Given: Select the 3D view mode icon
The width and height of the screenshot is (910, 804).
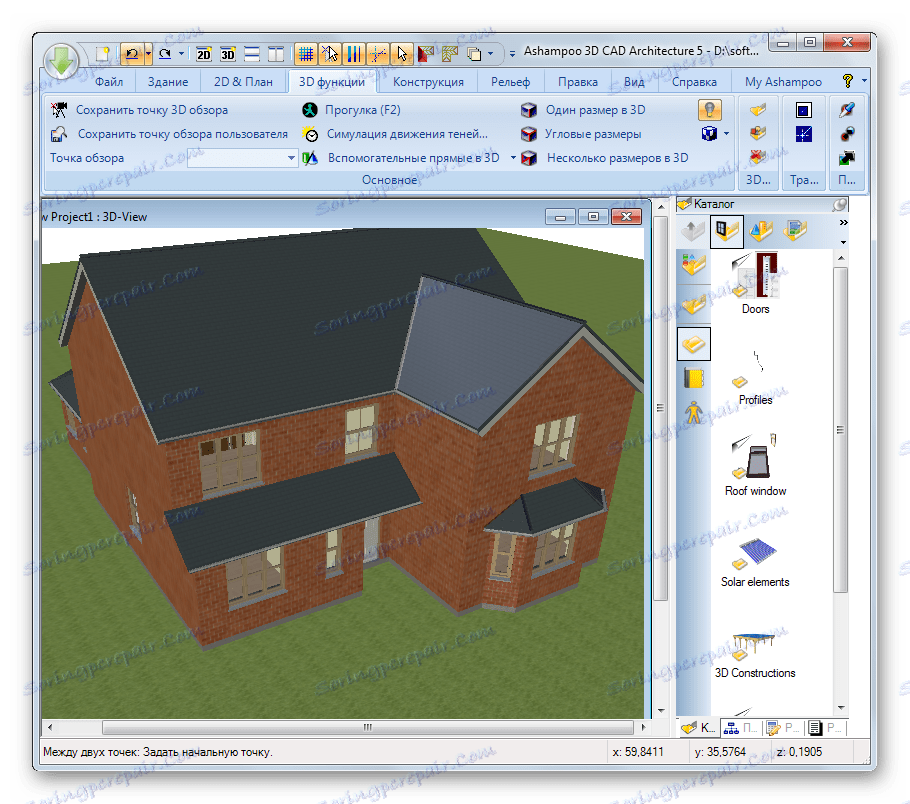Looking at the screenshot, I should (226, 55).
